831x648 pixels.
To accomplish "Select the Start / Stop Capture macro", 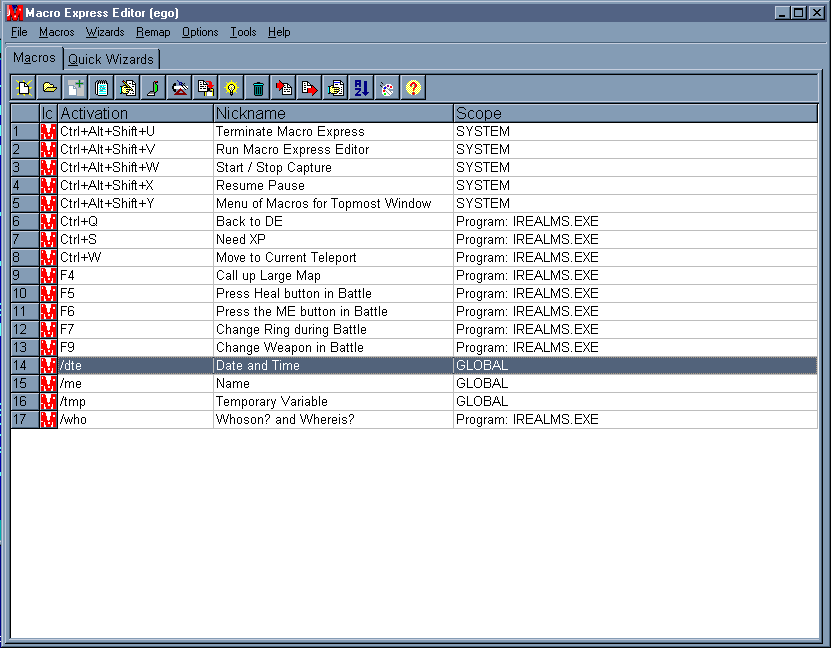I will (333, 167).
